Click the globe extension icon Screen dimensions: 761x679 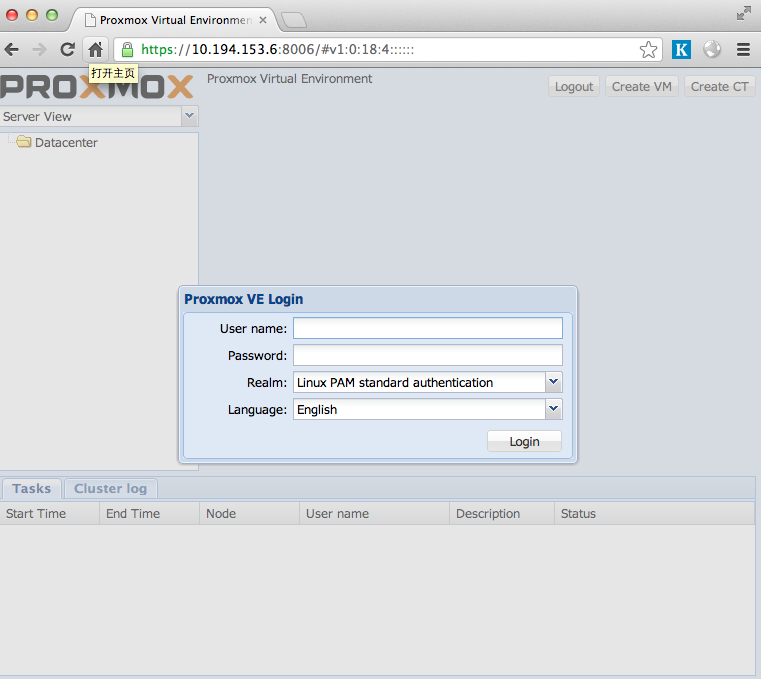pyautogui.click(x=712, y=49)
